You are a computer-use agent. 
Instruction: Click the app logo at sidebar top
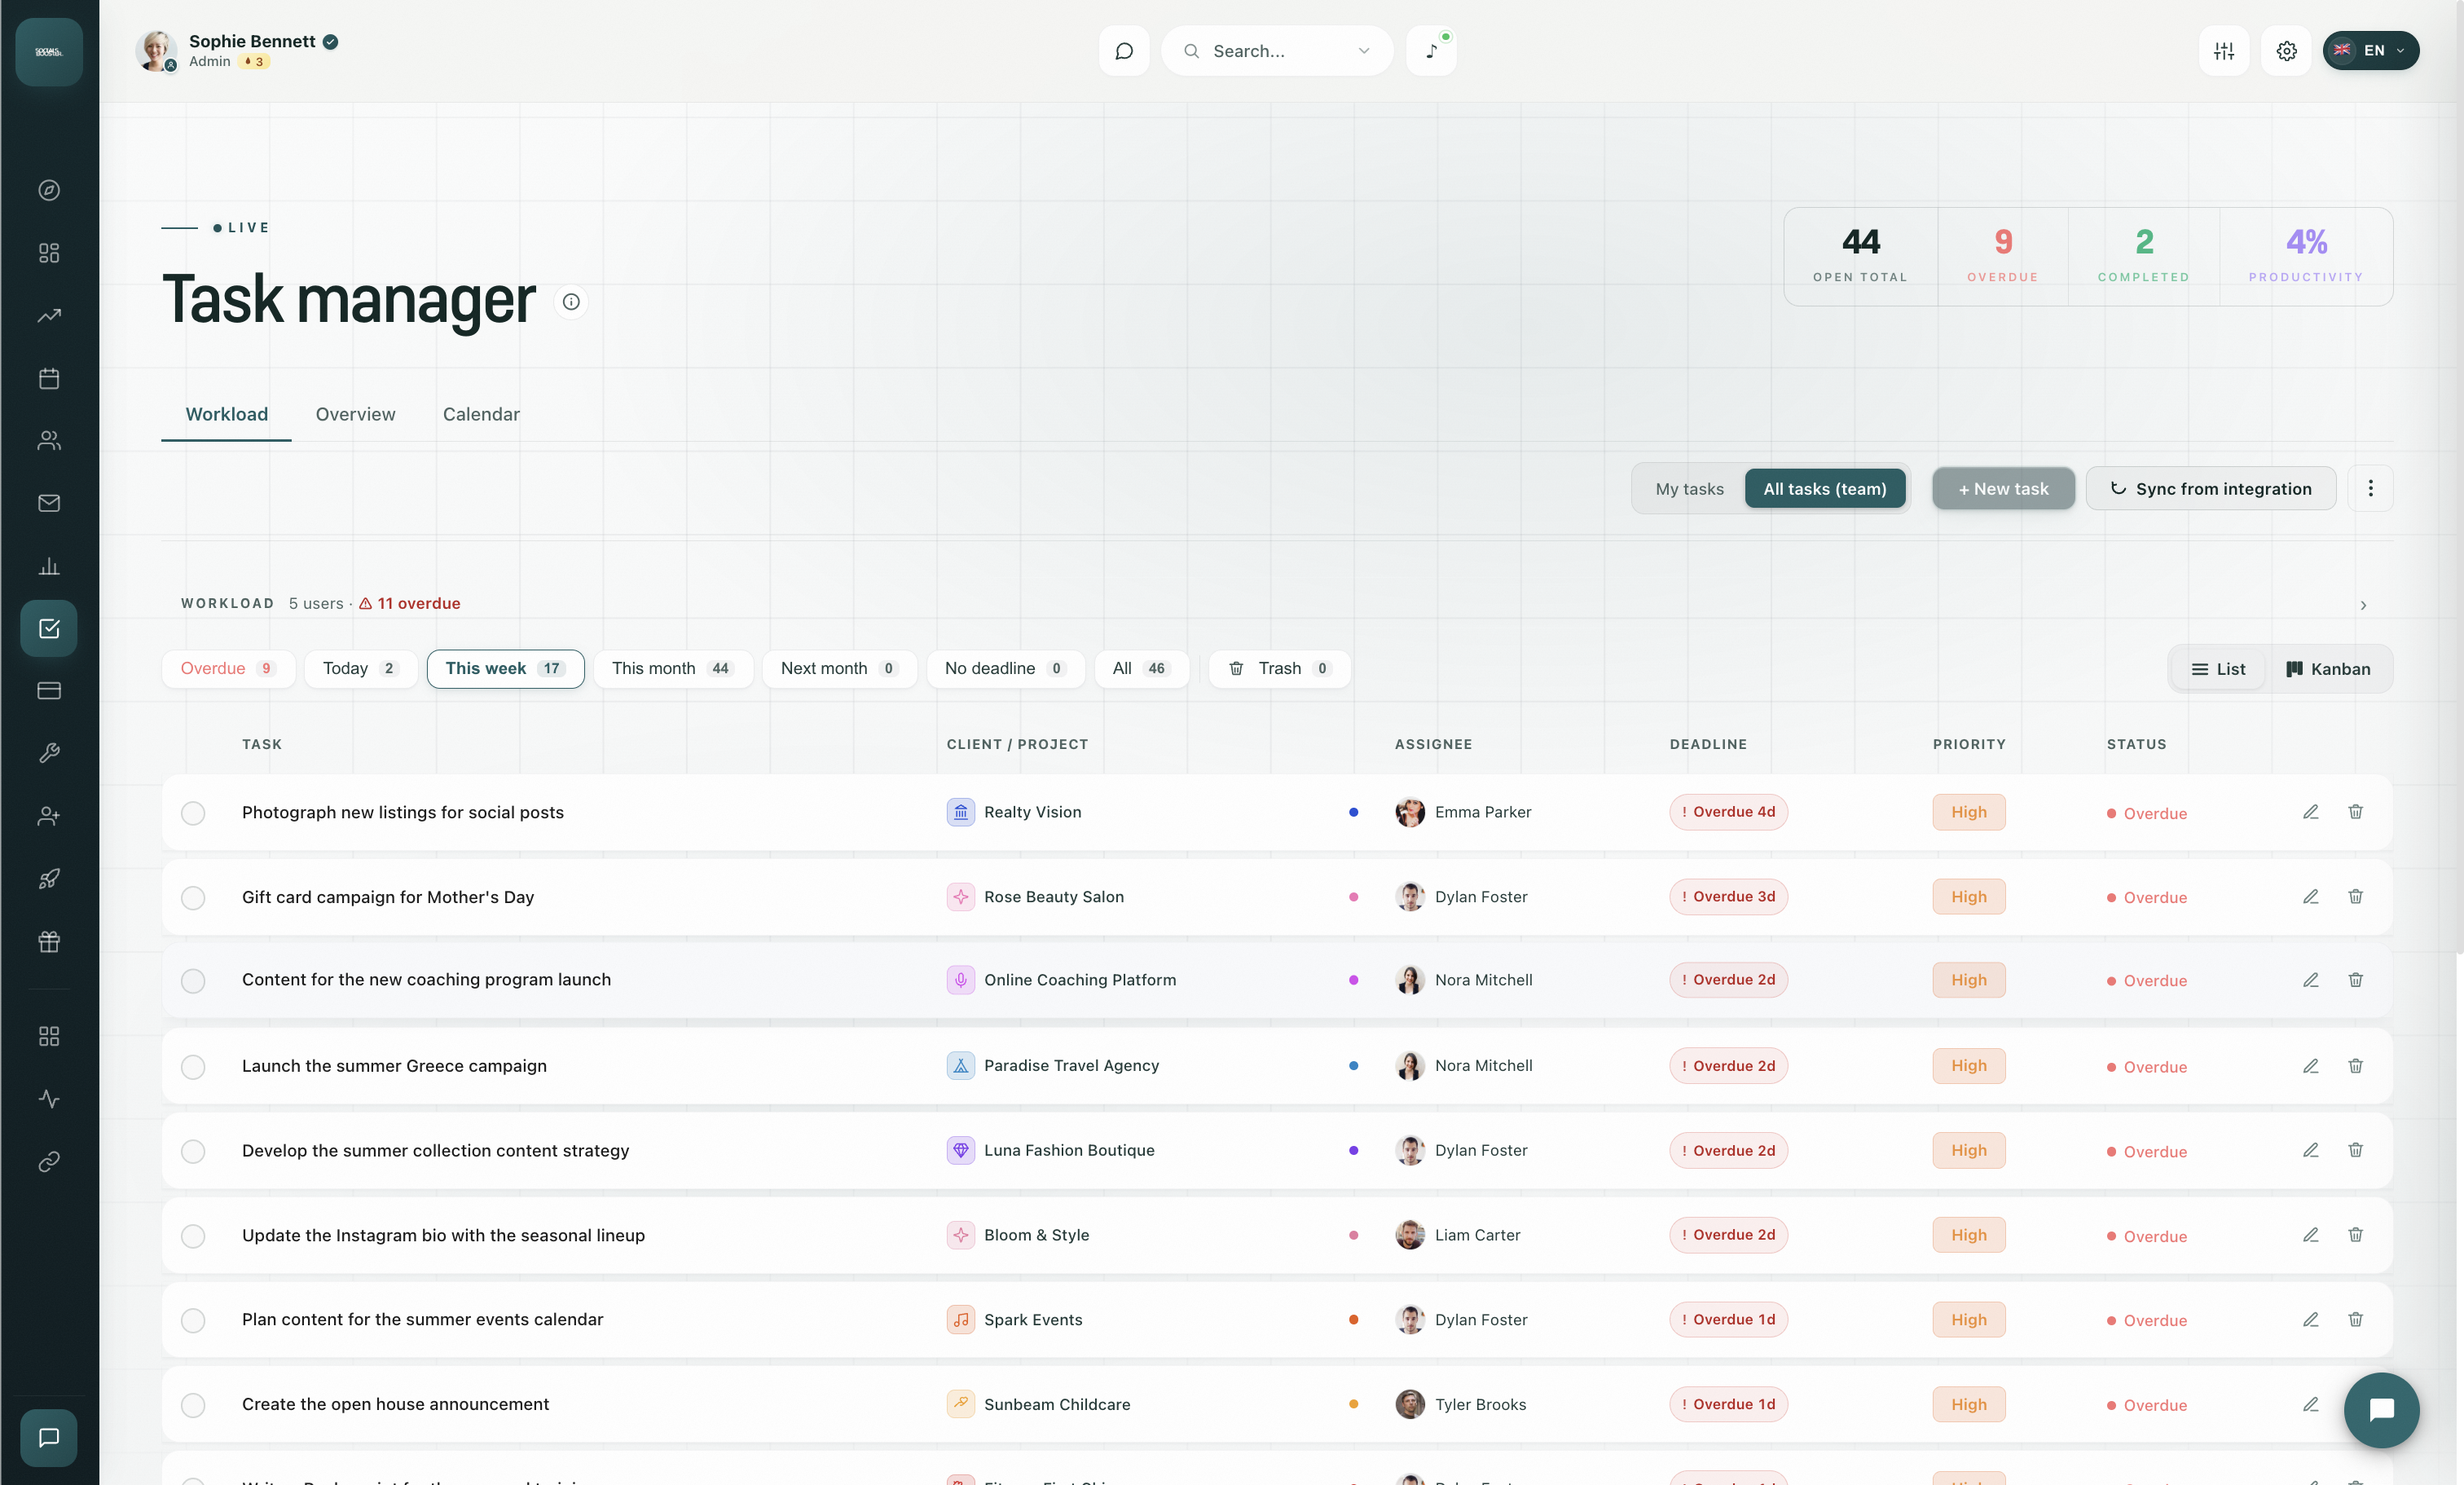point(49,52)
